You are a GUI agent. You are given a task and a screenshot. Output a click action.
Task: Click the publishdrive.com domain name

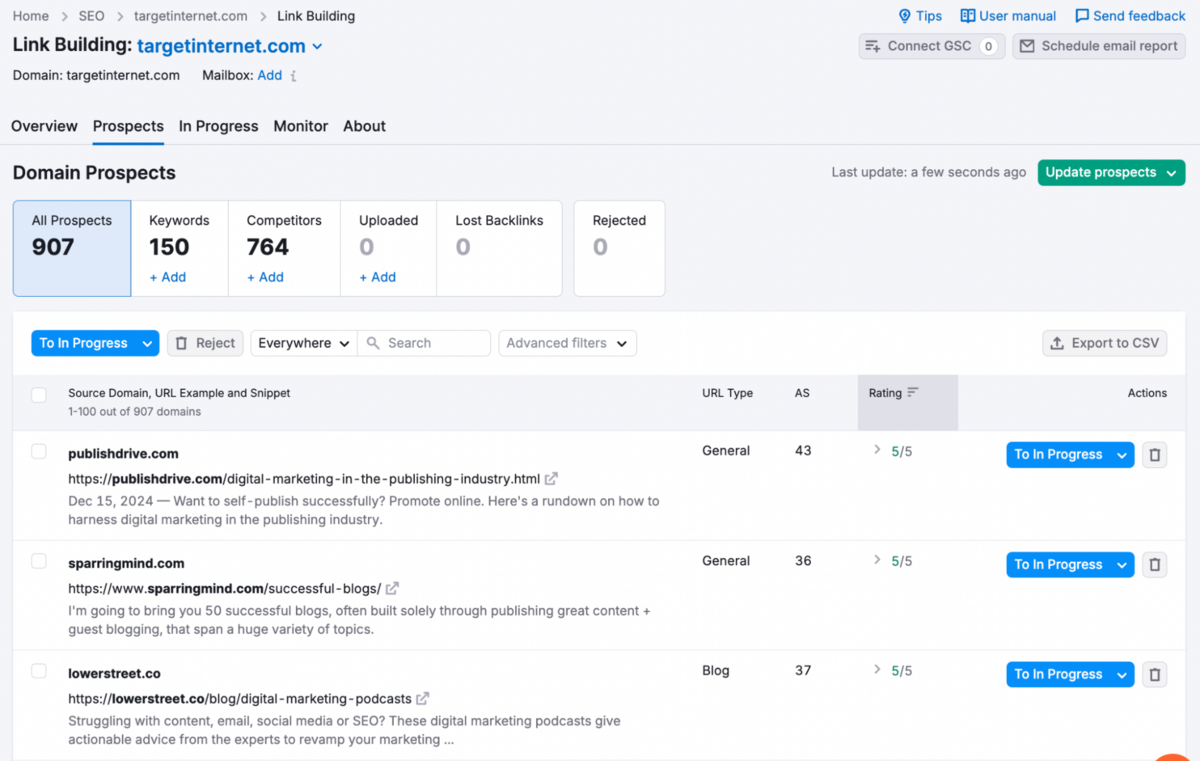(x=123, y=454)
